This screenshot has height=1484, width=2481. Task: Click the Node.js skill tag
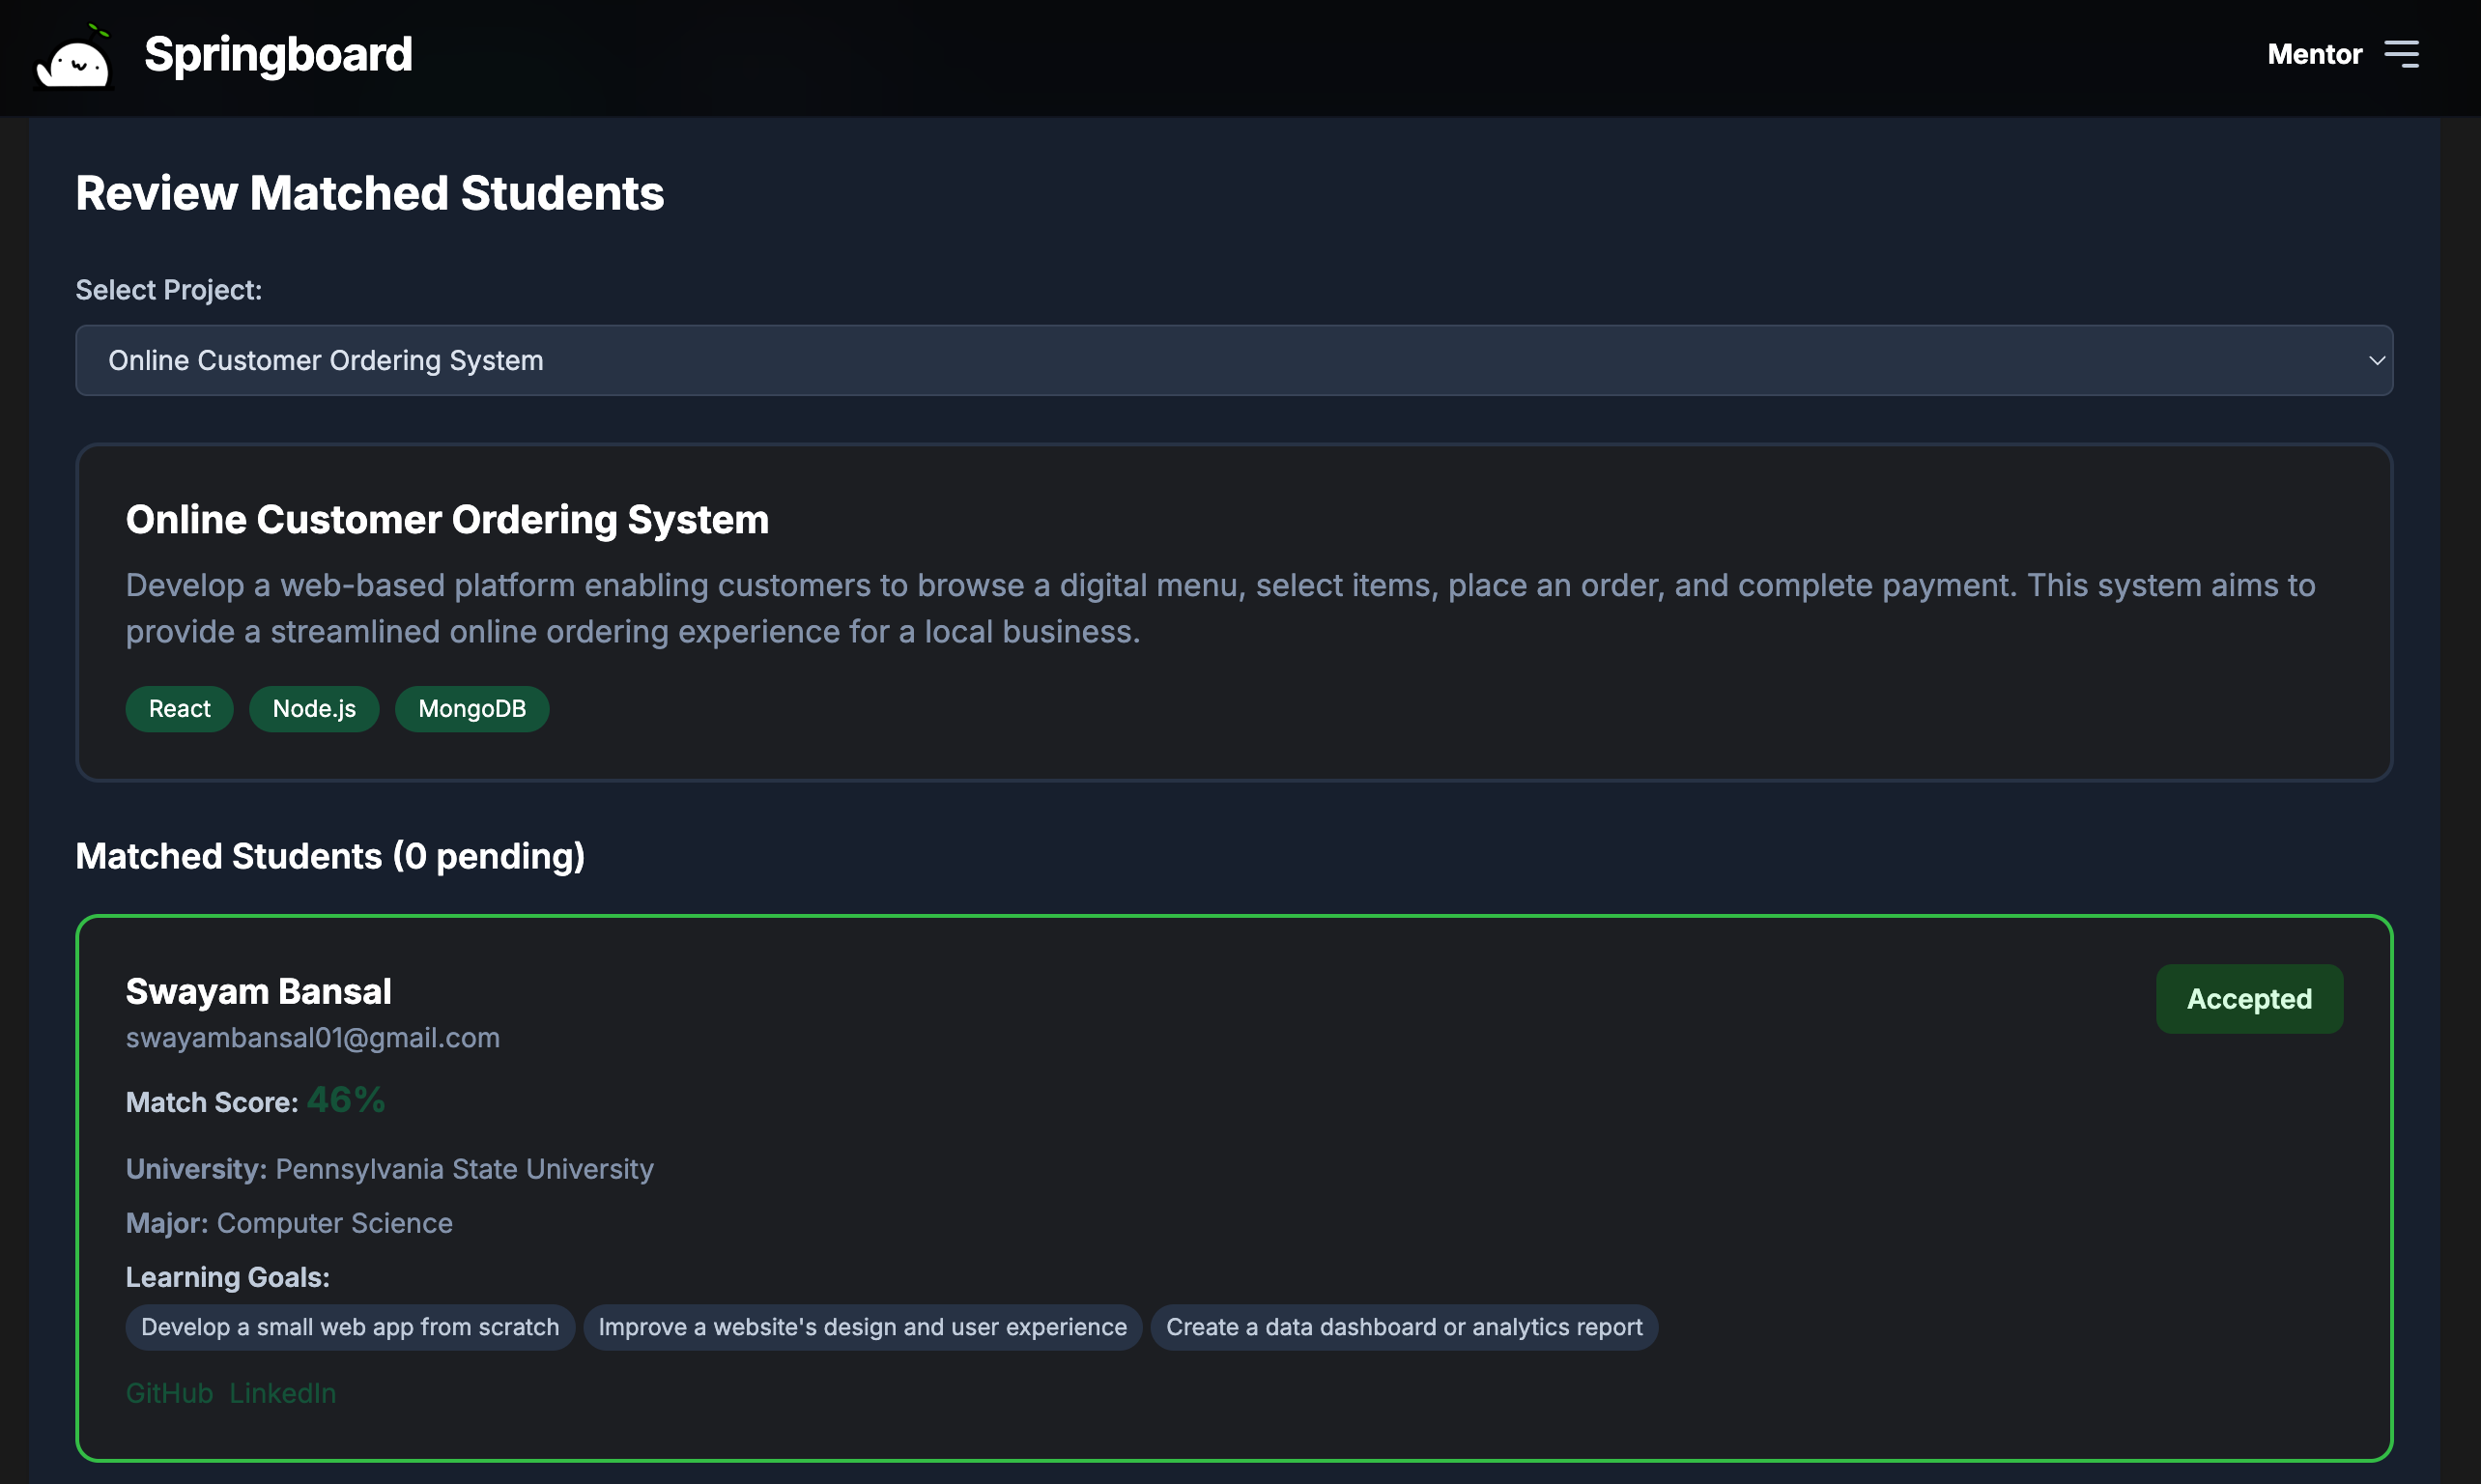pos(314,708)
